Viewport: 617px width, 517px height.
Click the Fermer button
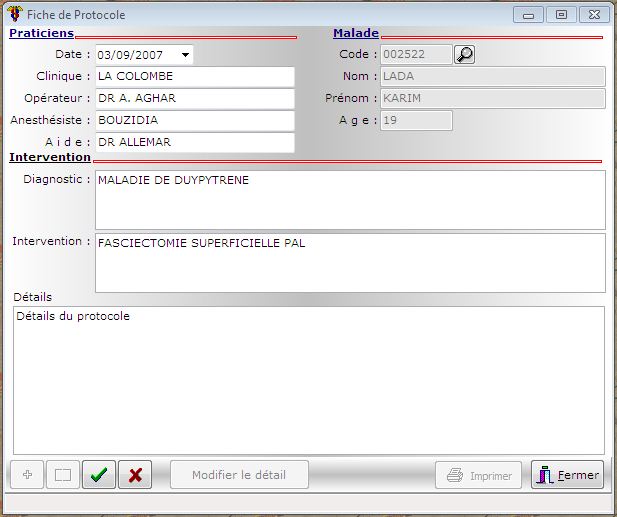pos(567,475)
